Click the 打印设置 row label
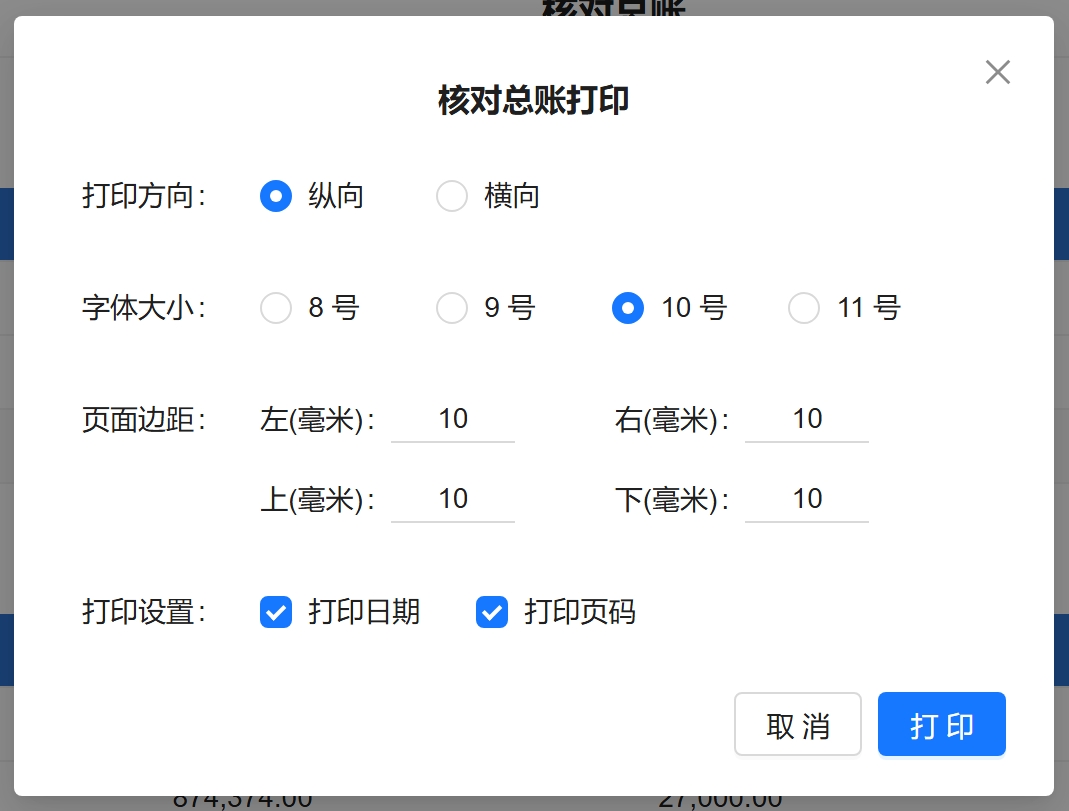The image size is (1069, 811). point(143,612)
